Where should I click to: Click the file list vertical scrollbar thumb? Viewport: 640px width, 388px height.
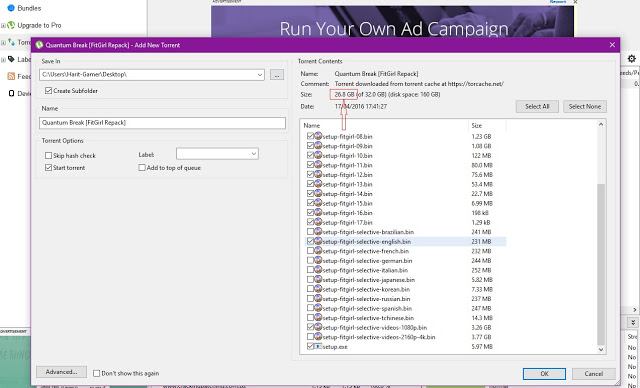tap(601, 264)
